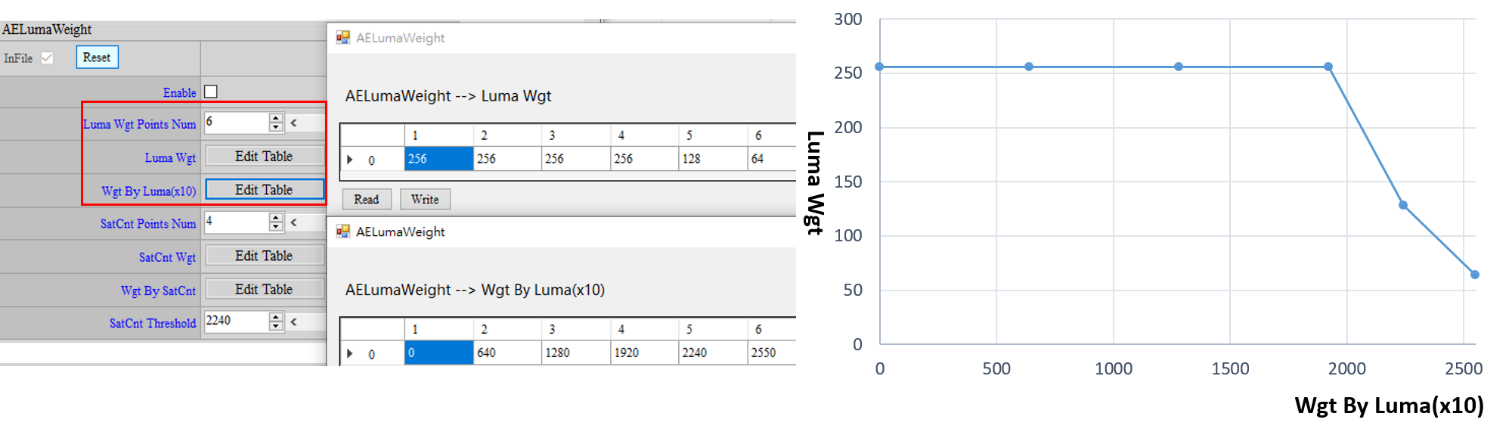Click the arrow beside SatCnt Points Num
The height and width of the screenshot is (435, 1512).
293,222
